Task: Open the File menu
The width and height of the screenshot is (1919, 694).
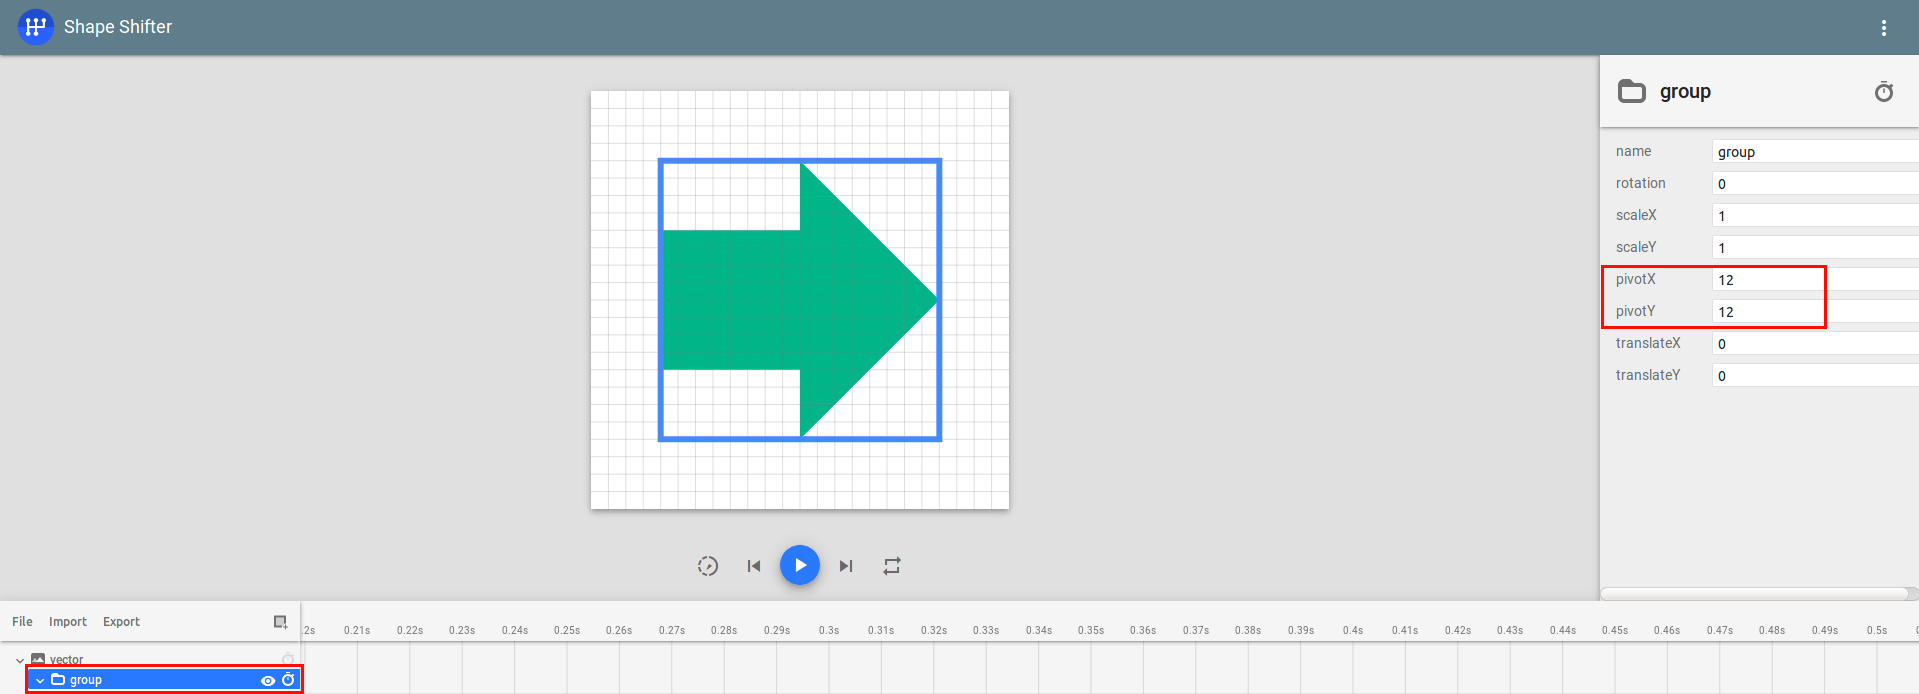Action: coord(22,622)
